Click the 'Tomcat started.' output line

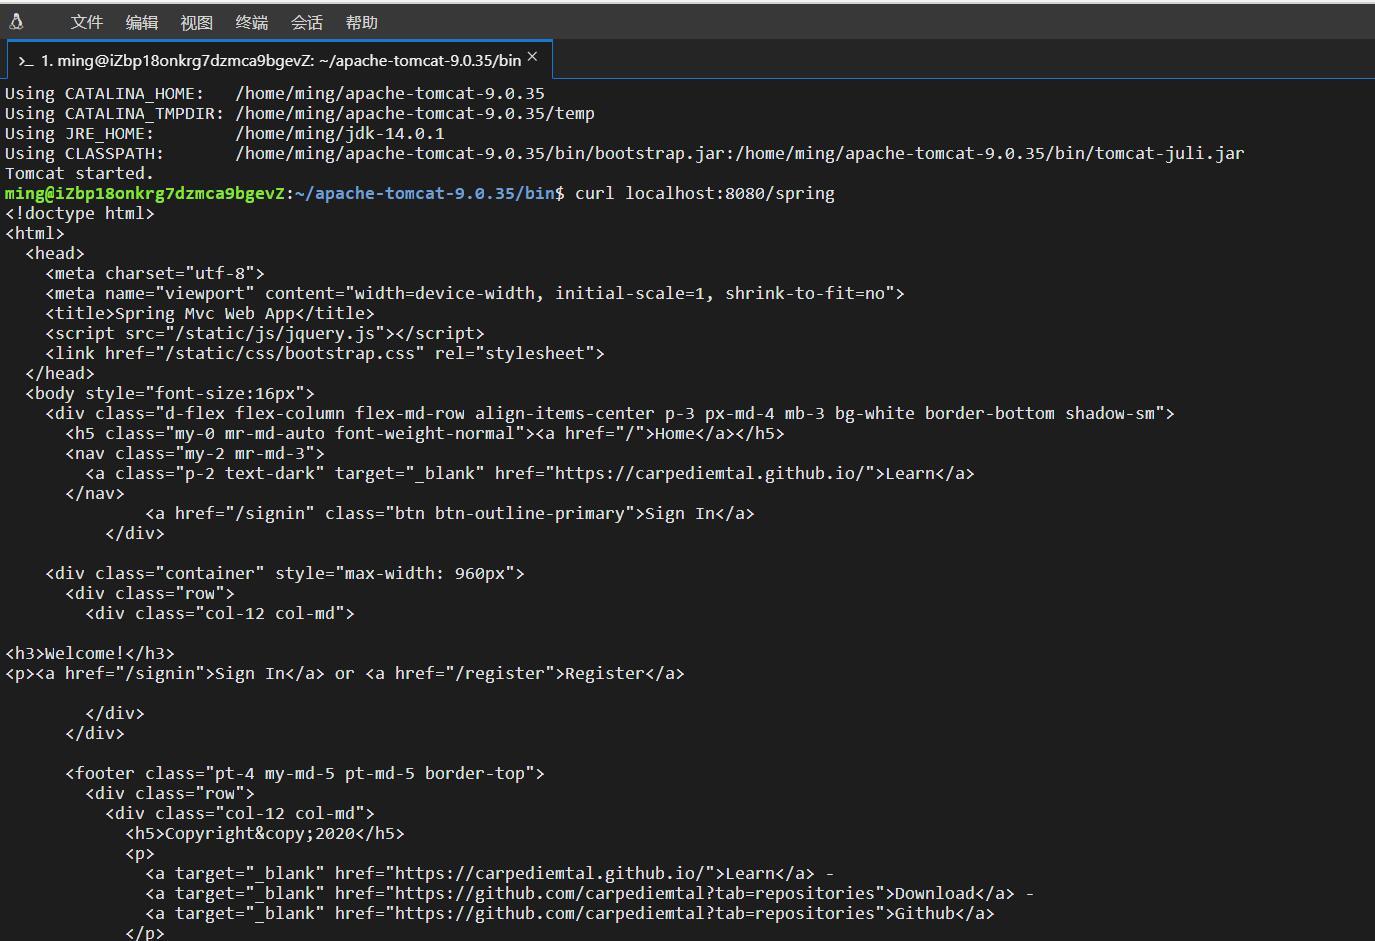tap(79, 173)
